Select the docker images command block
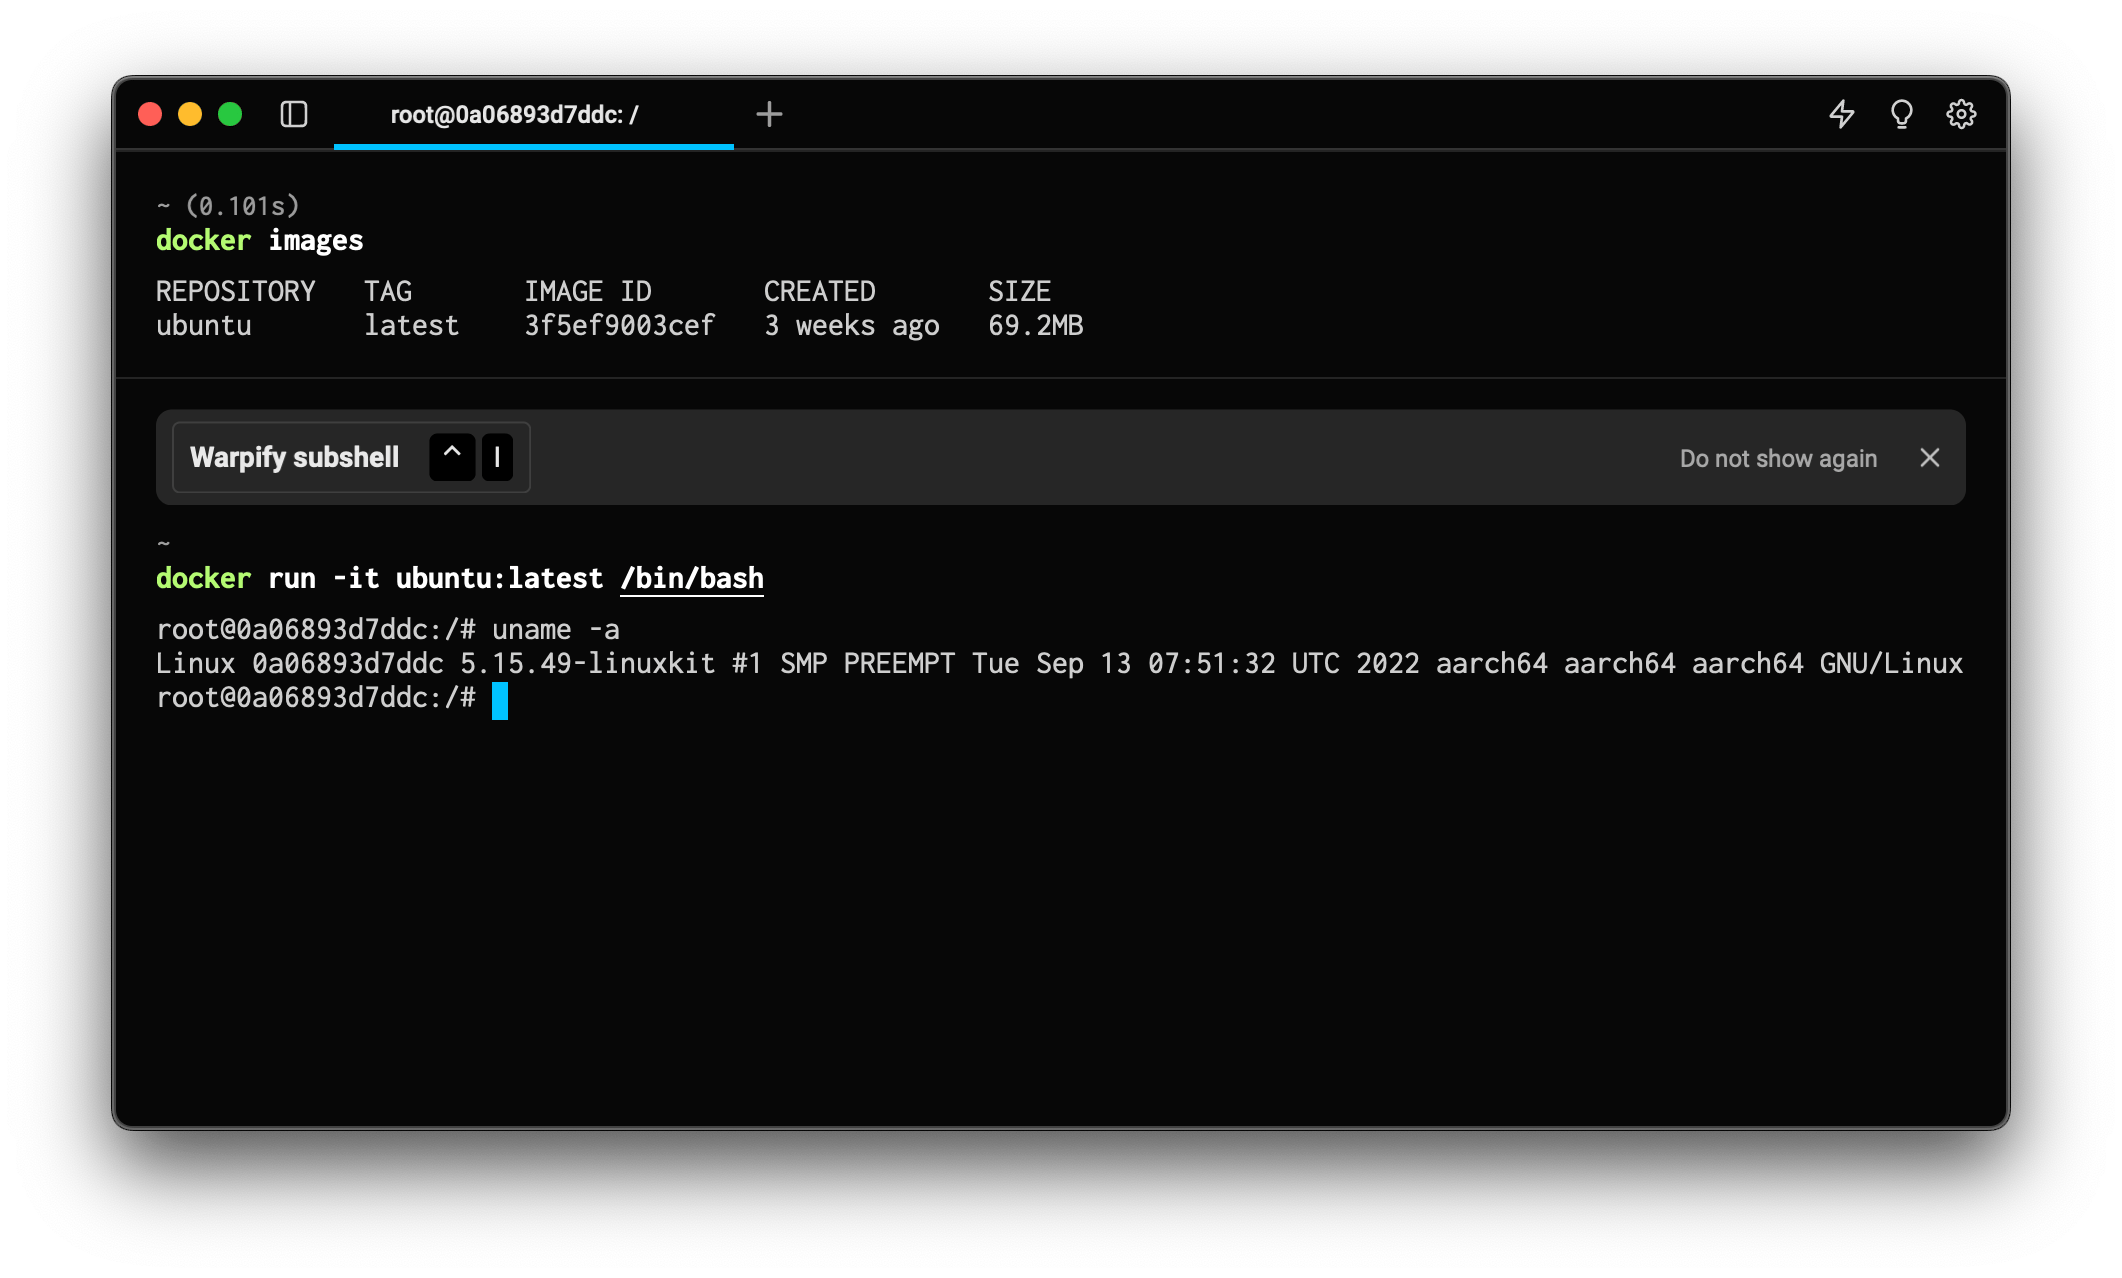Screen dimensions: 2122x1278 point(260,240)
